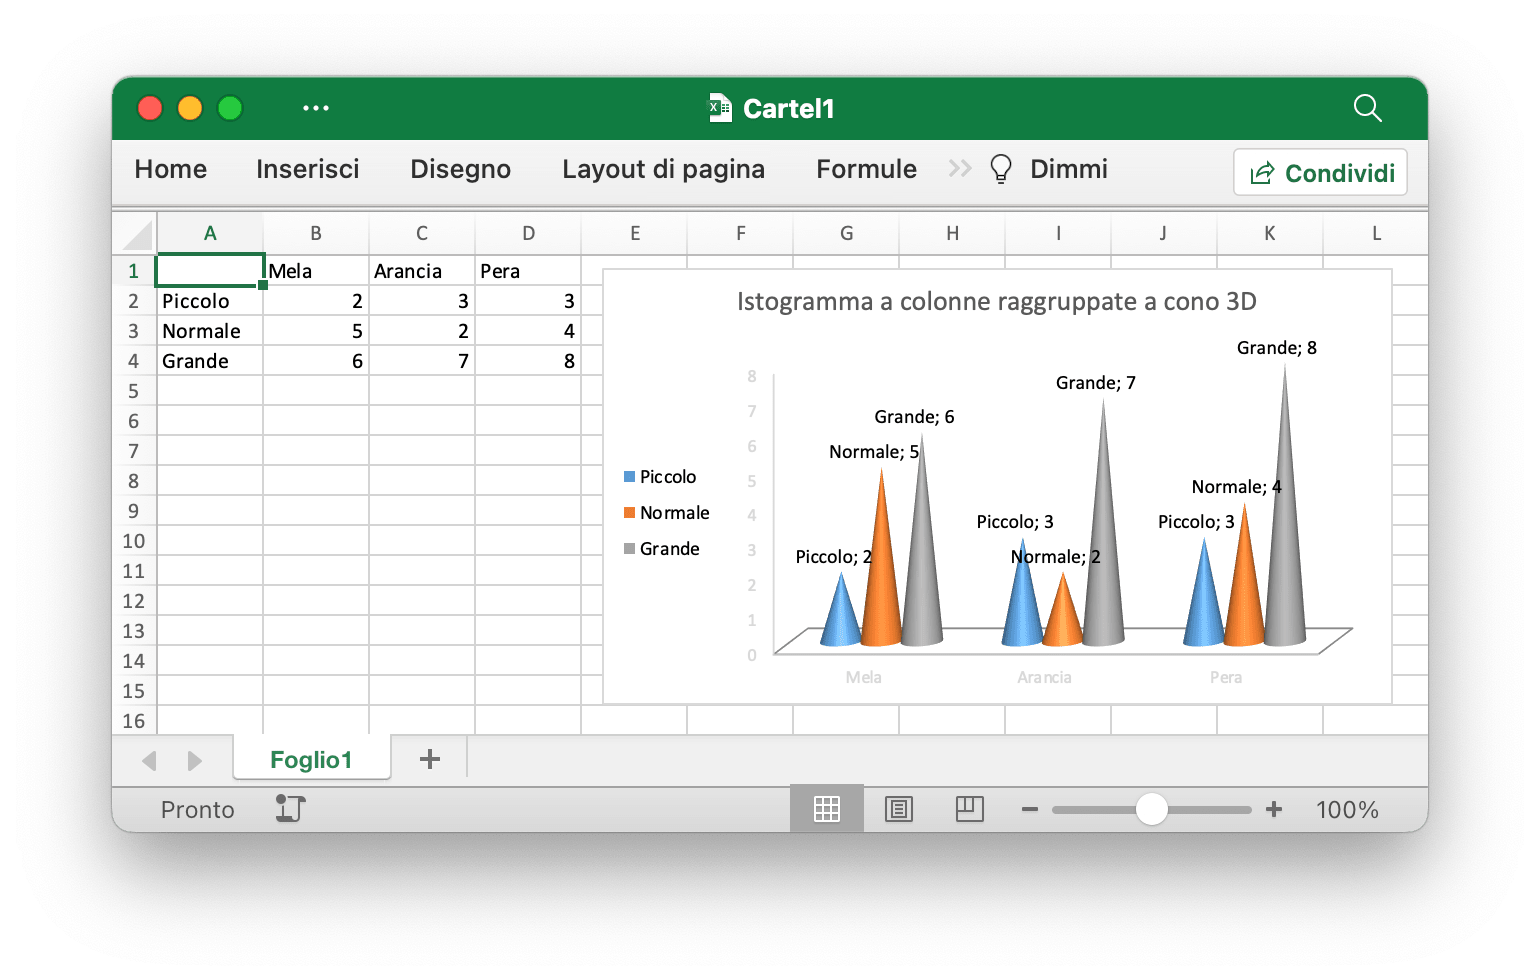Image resolution: width=1540 pixels, height=980 pixels.
Task: Click the Pronto status text
Action: pyautogui.click(x=198, y=810)
